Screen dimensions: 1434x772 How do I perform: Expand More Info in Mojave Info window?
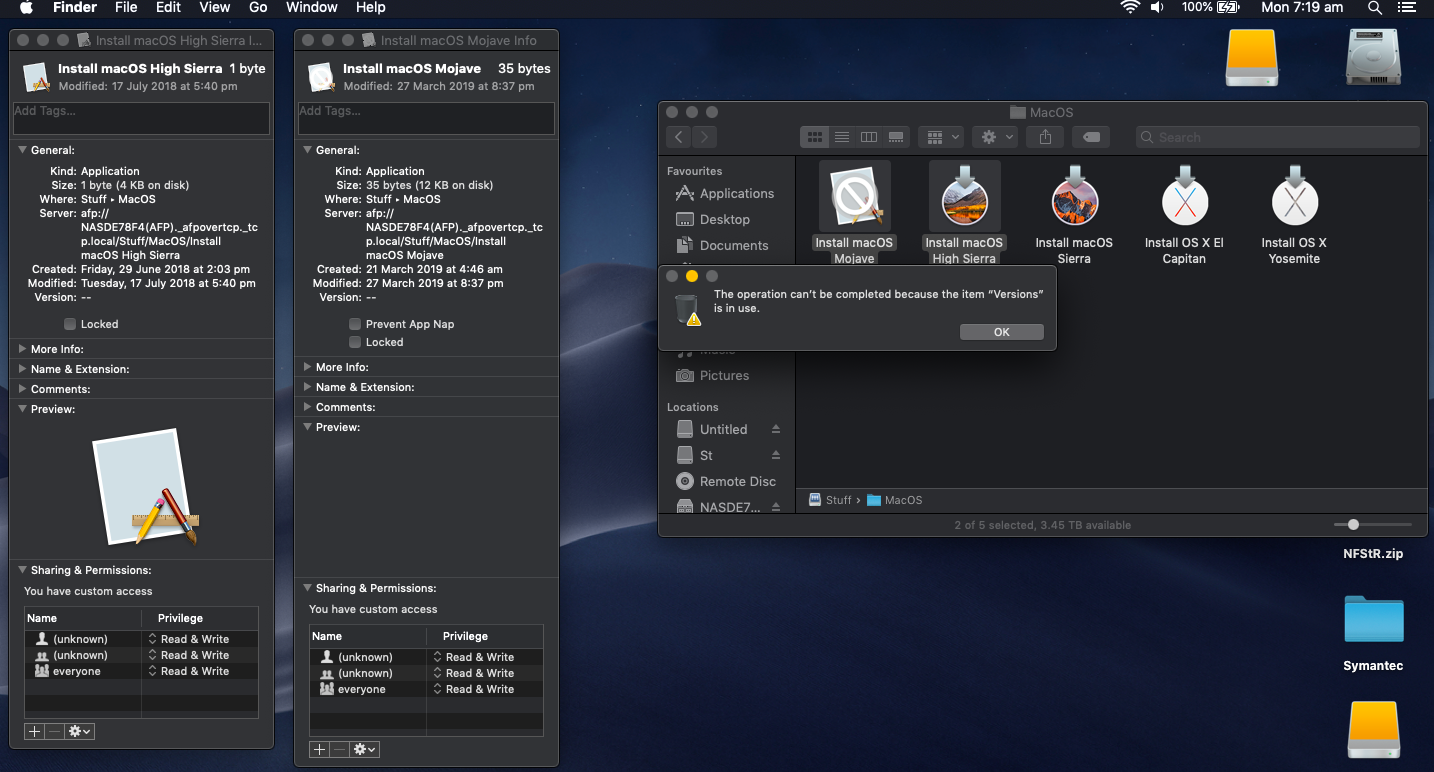[308, 367]
